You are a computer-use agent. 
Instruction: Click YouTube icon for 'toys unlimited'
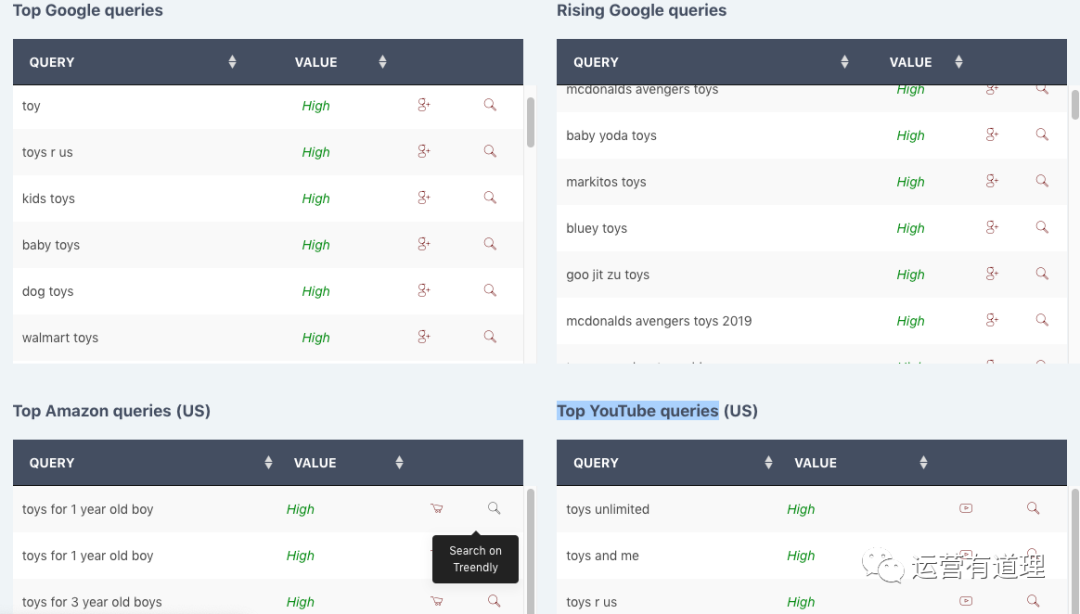[x=965, y=509]
